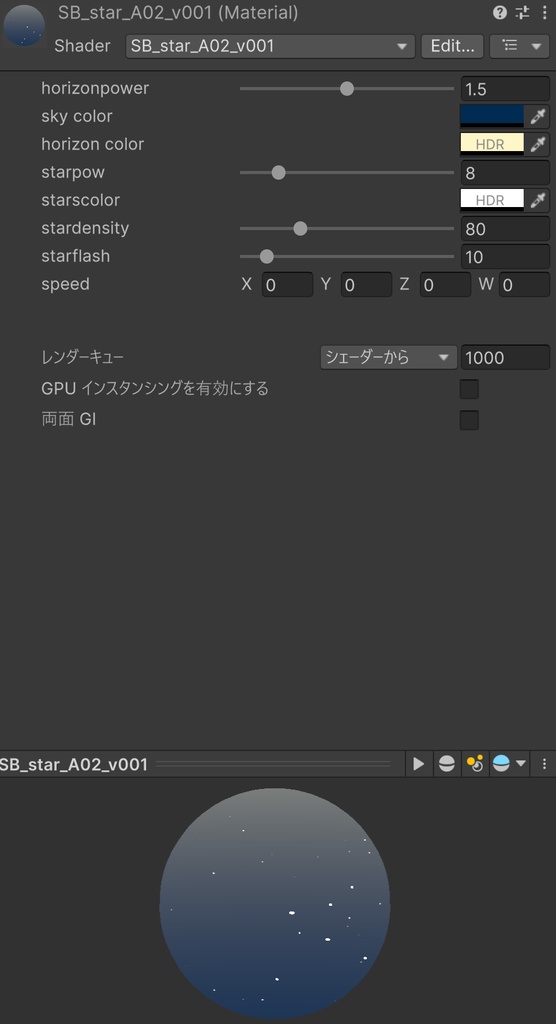Click the horizon color property label

click(92, 144)
